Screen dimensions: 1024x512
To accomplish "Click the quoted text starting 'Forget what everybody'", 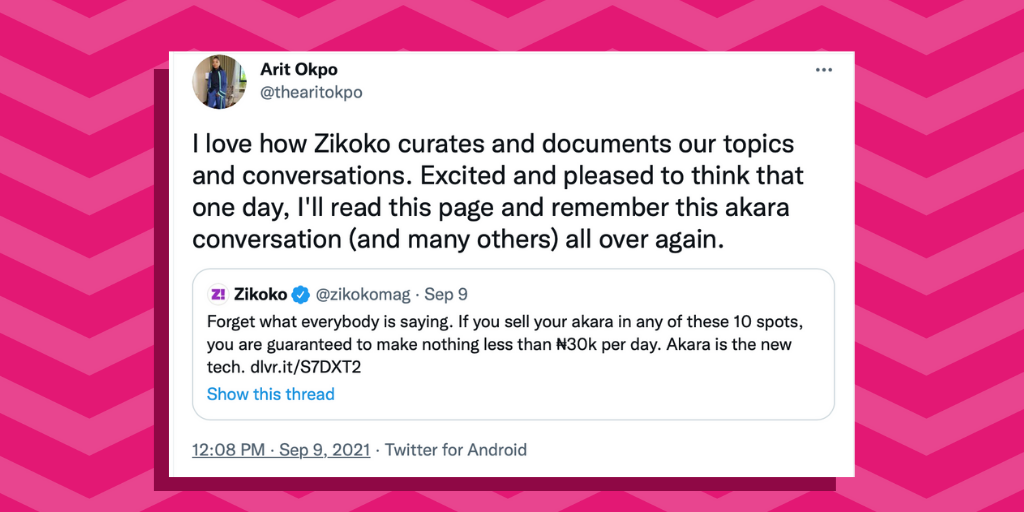I will pyautogui.click(x=400, y=322).
